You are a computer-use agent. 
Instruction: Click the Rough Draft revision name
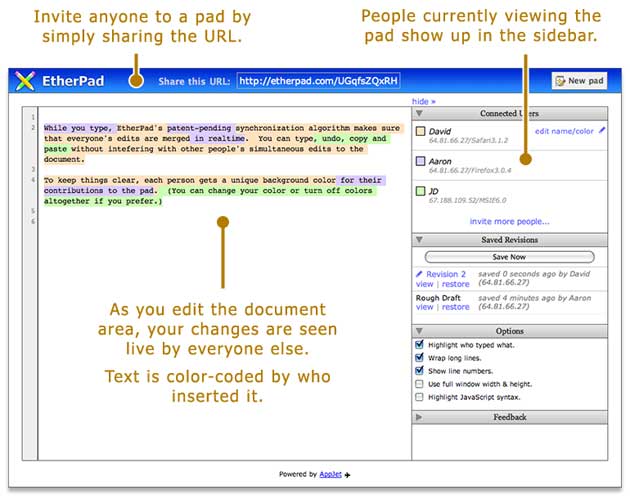tap(438, 298)
